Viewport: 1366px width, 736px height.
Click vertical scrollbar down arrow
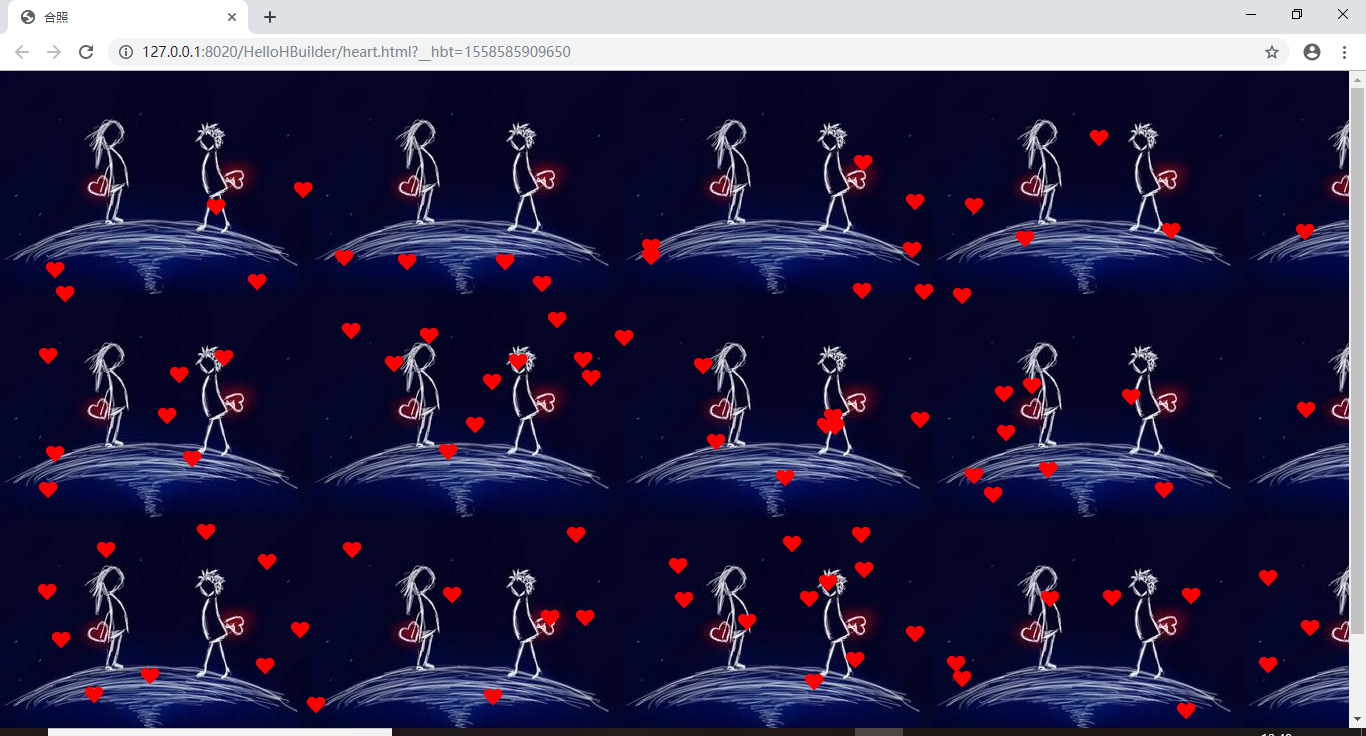pyautogui.click(x=1358, y=719)
